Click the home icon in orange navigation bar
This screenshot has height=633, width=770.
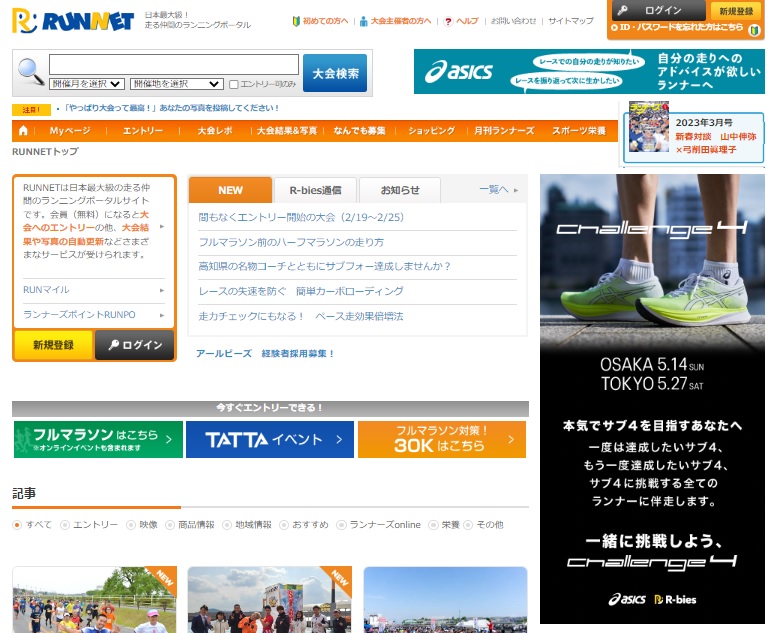[23, 131]
